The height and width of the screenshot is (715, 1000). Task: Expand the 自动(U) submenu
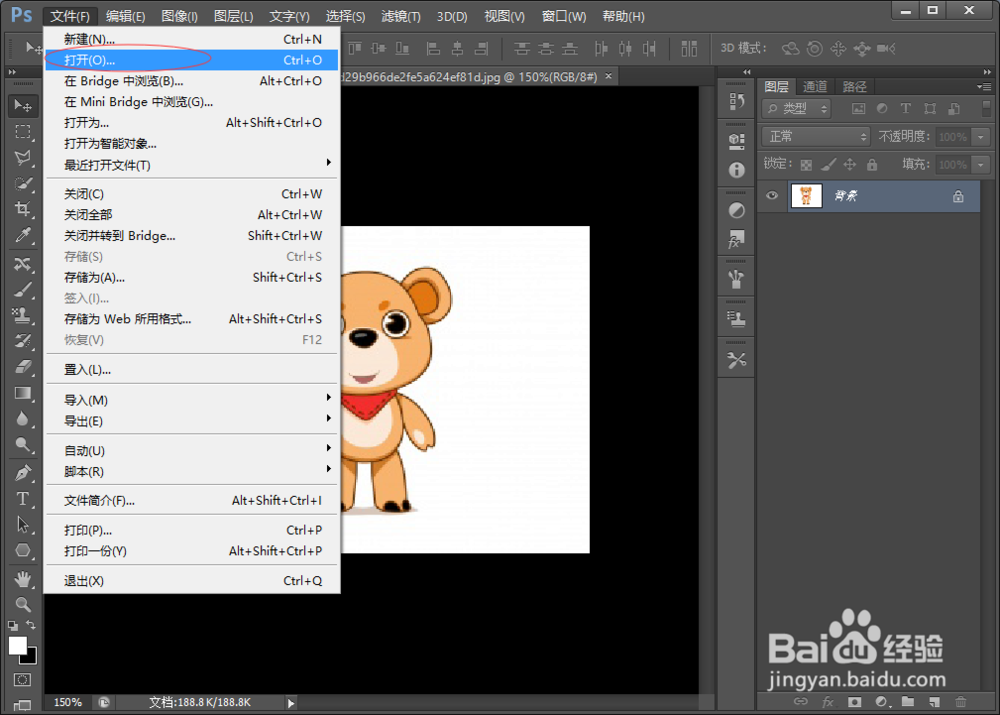point(191,450)
